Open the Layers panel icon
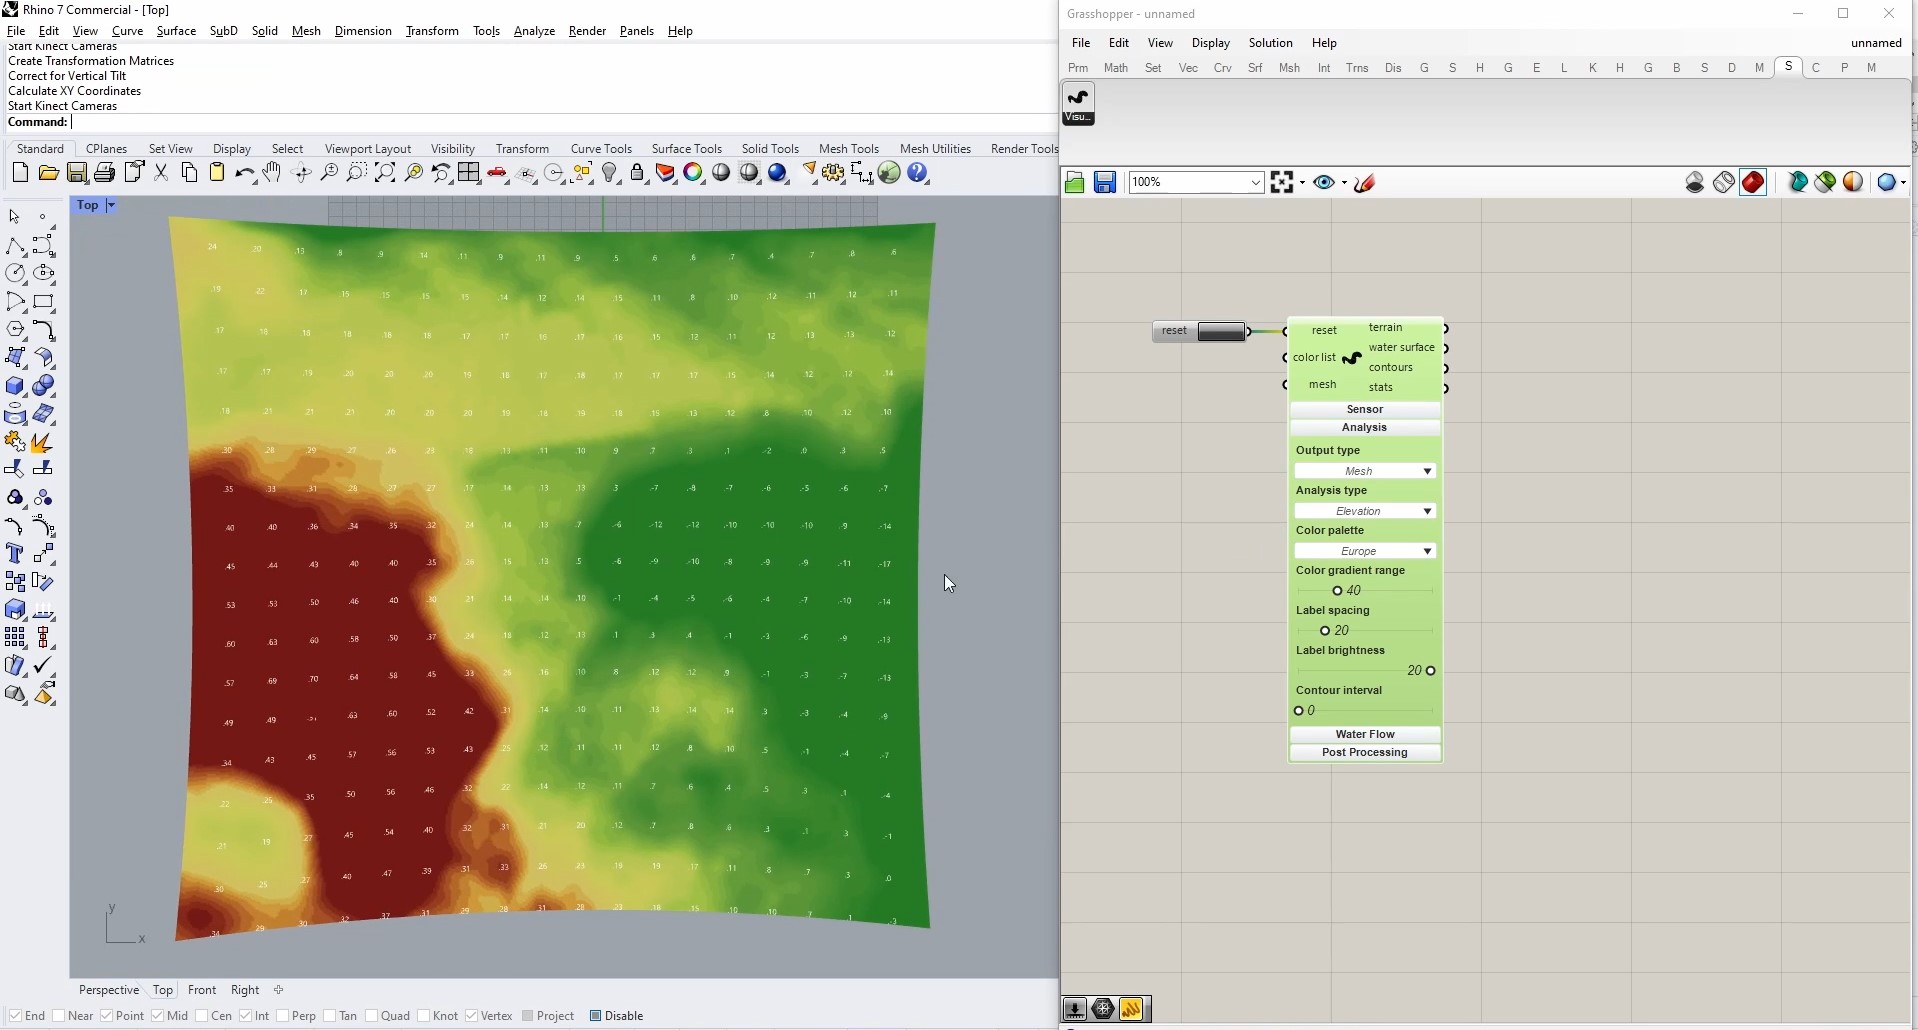This screenshot has height=1030, width=1918. (x=665, y=173)
